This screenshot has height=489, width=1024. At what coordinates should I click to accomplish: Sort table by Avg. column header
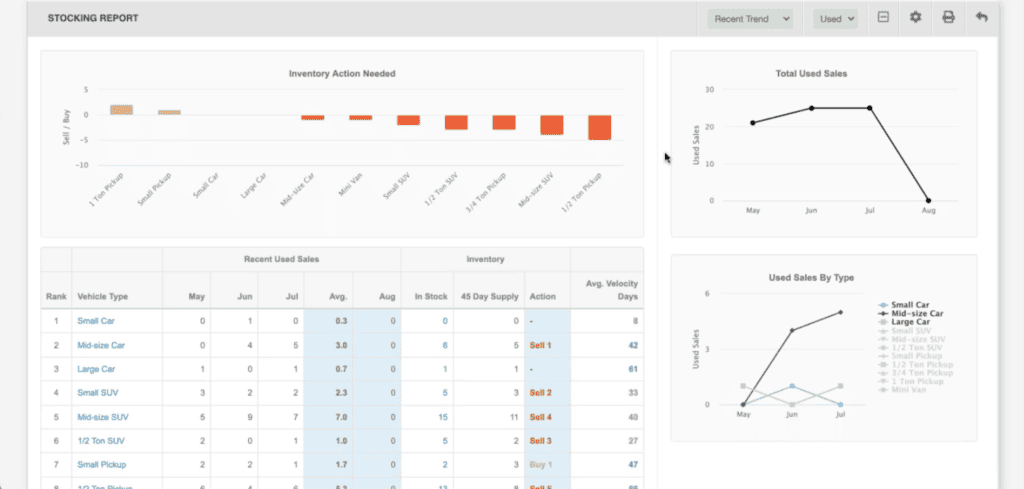coord(338,296)
